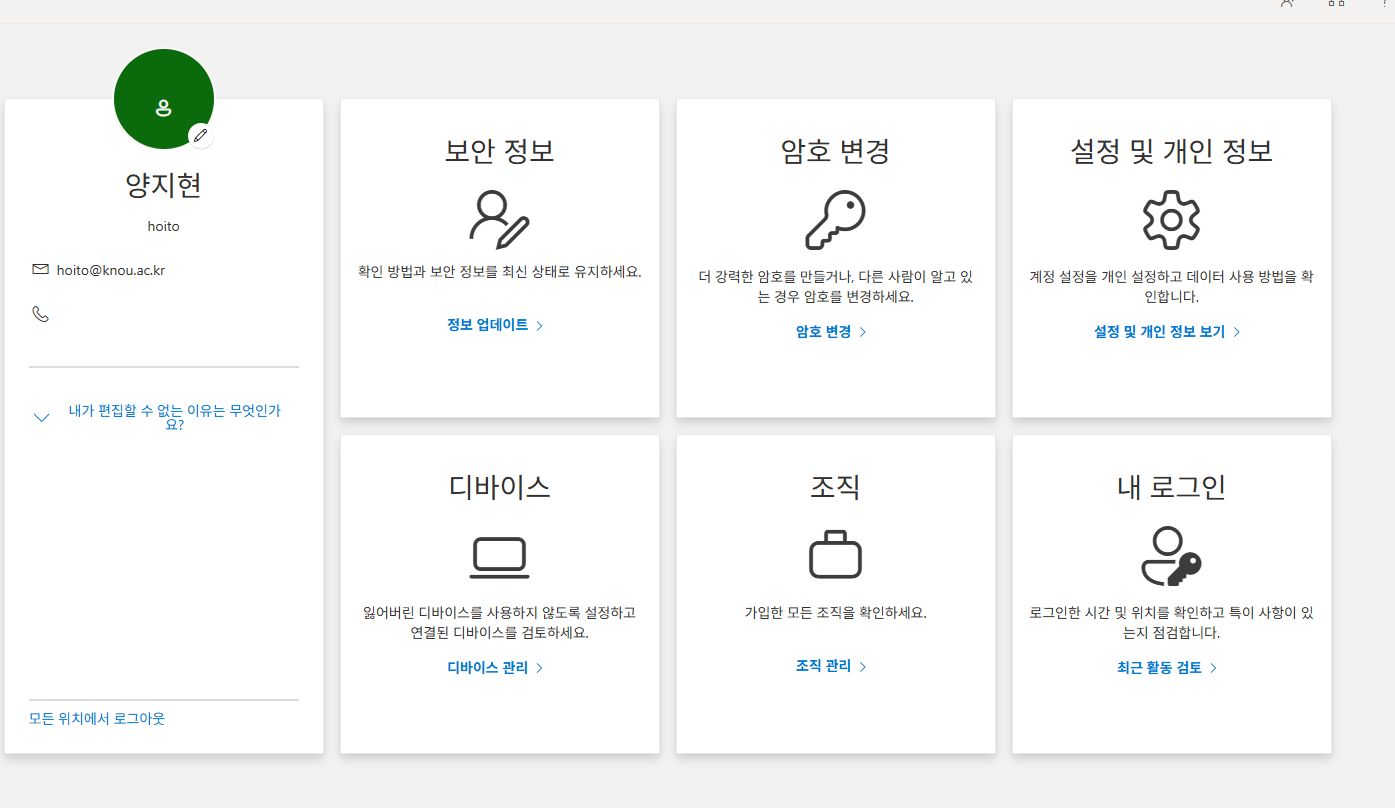Click description starting 잃어버린 디바이스를 사용하지 않도록
The width and height of the screenshot is (1395, 808).
pyautogui.click(x=500, y=623)
